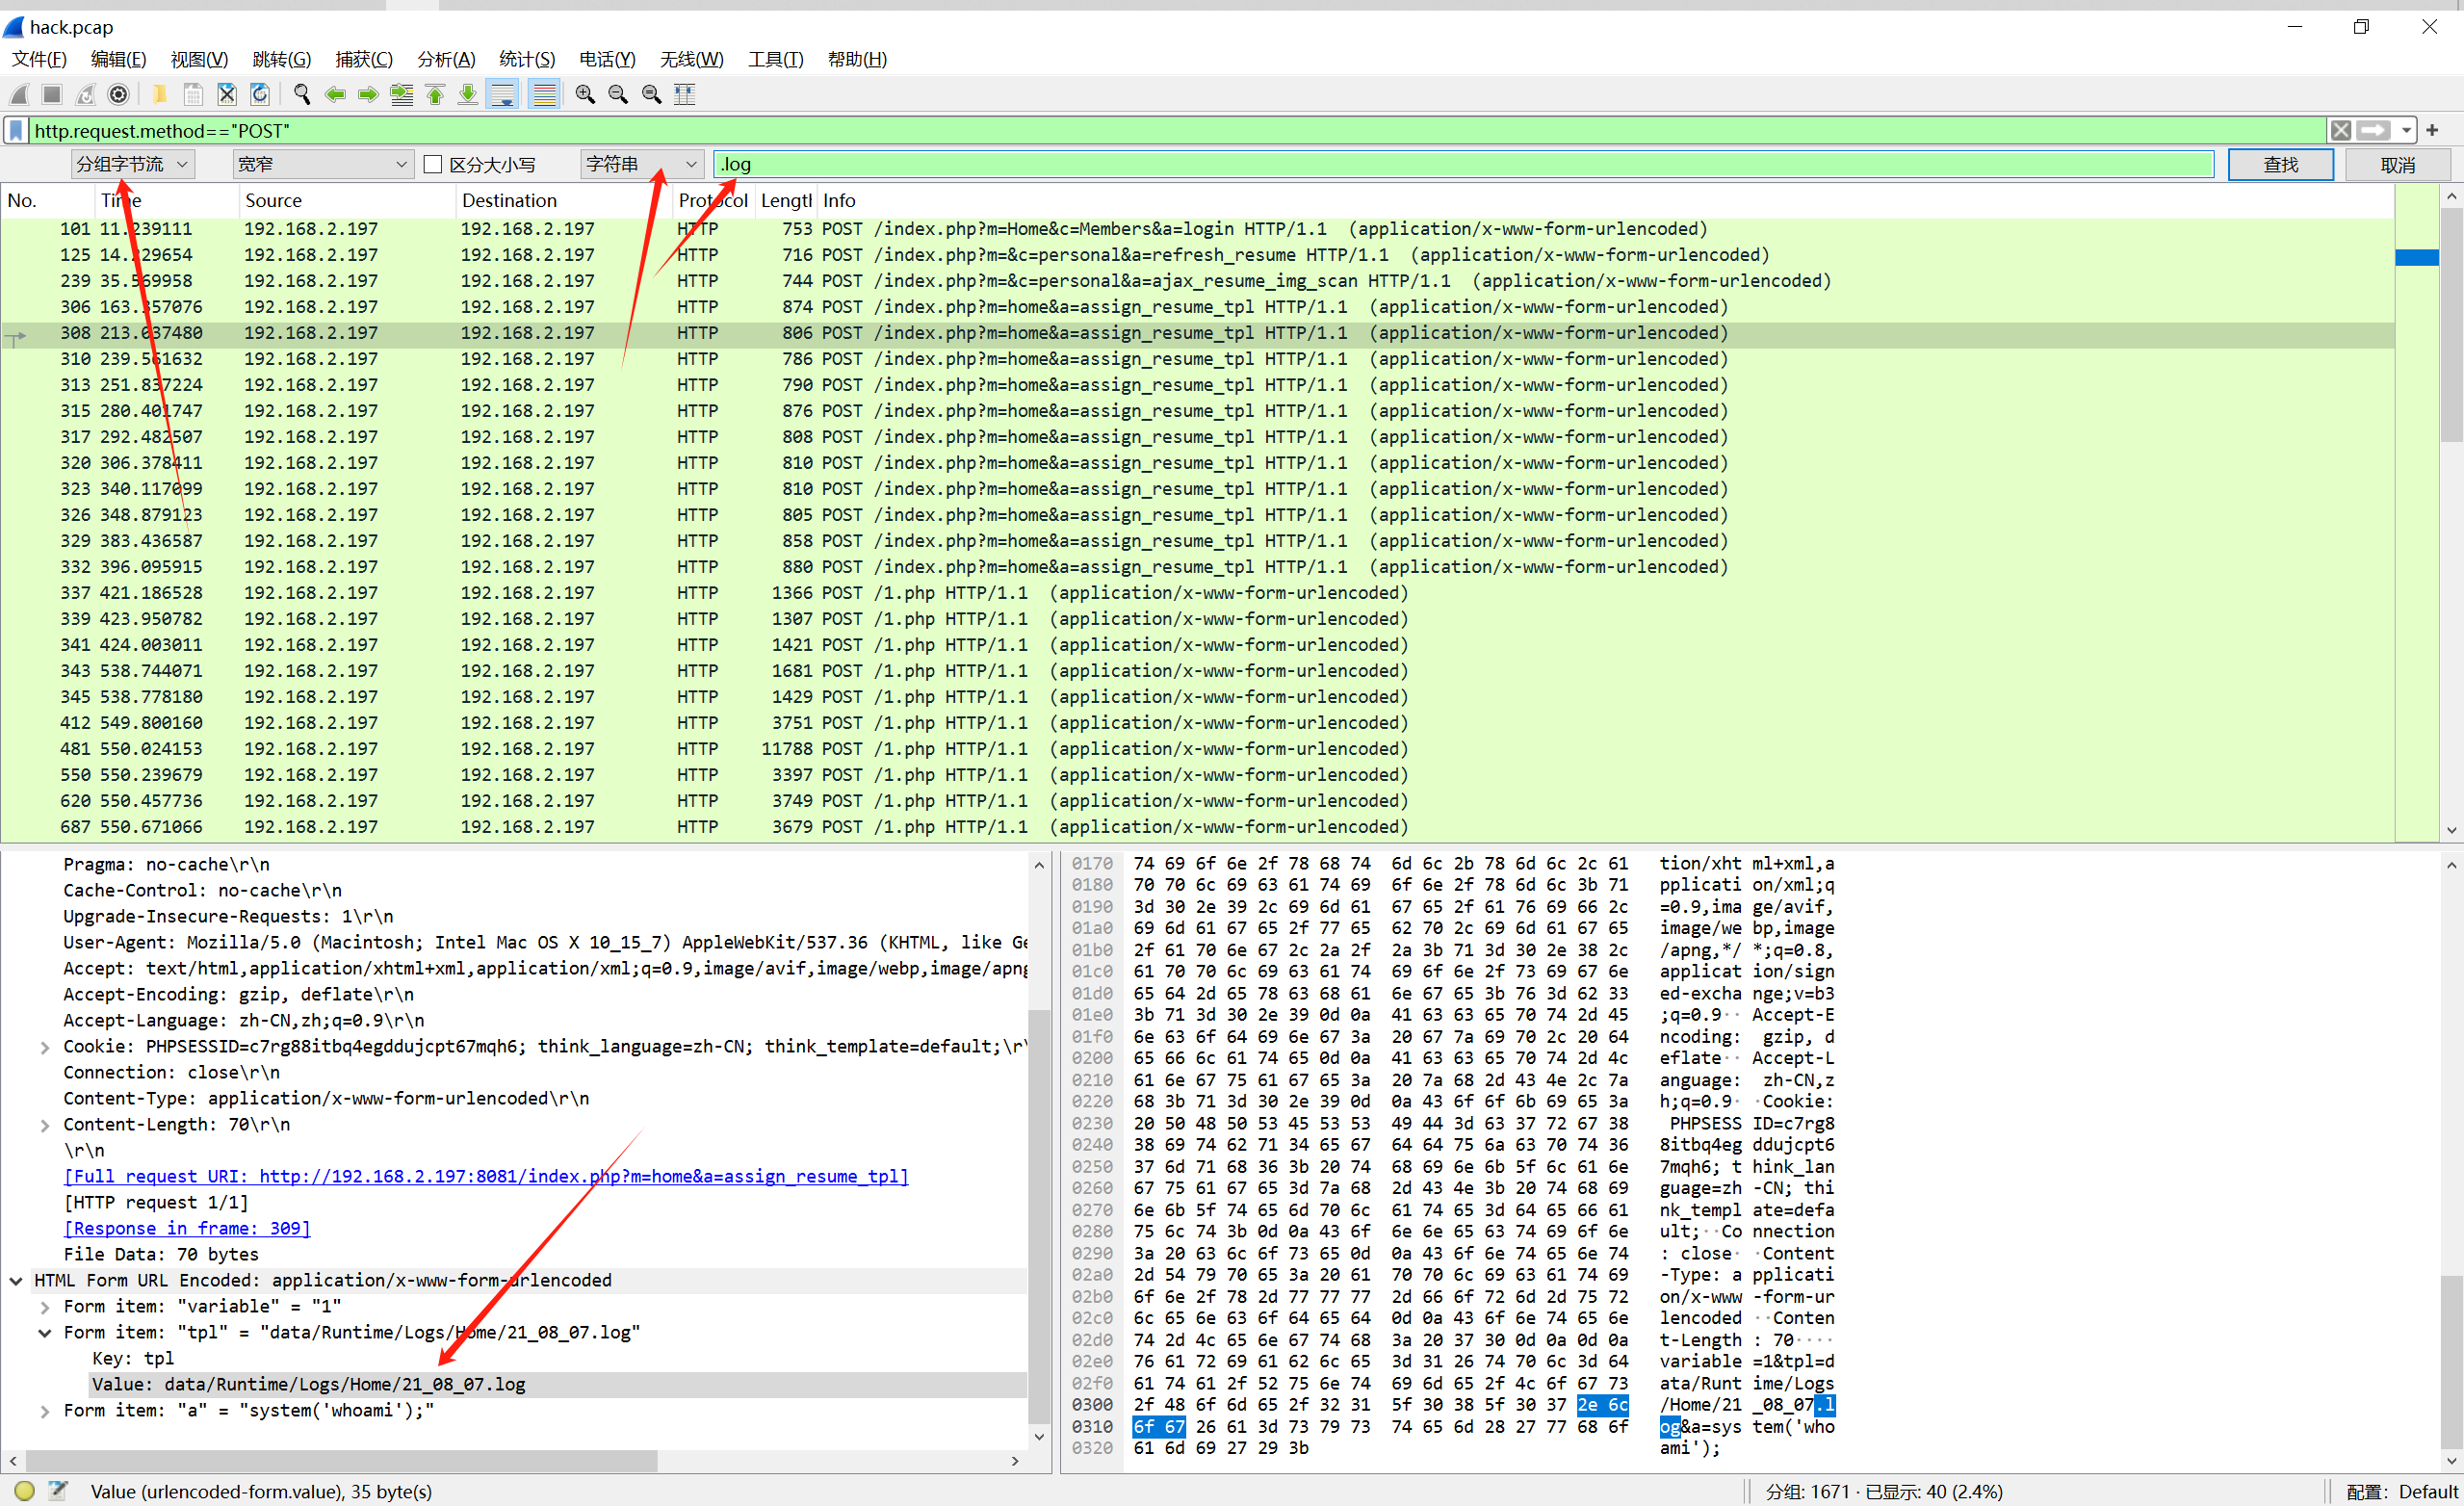The image size is (2464, 1506).
Task: Click the find packet magnifier icon
Action: (301, 95)
